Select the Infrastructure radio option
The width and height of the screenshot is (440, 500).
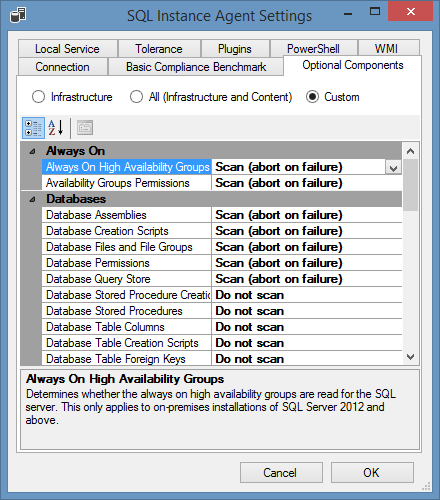tap(38, 97)
